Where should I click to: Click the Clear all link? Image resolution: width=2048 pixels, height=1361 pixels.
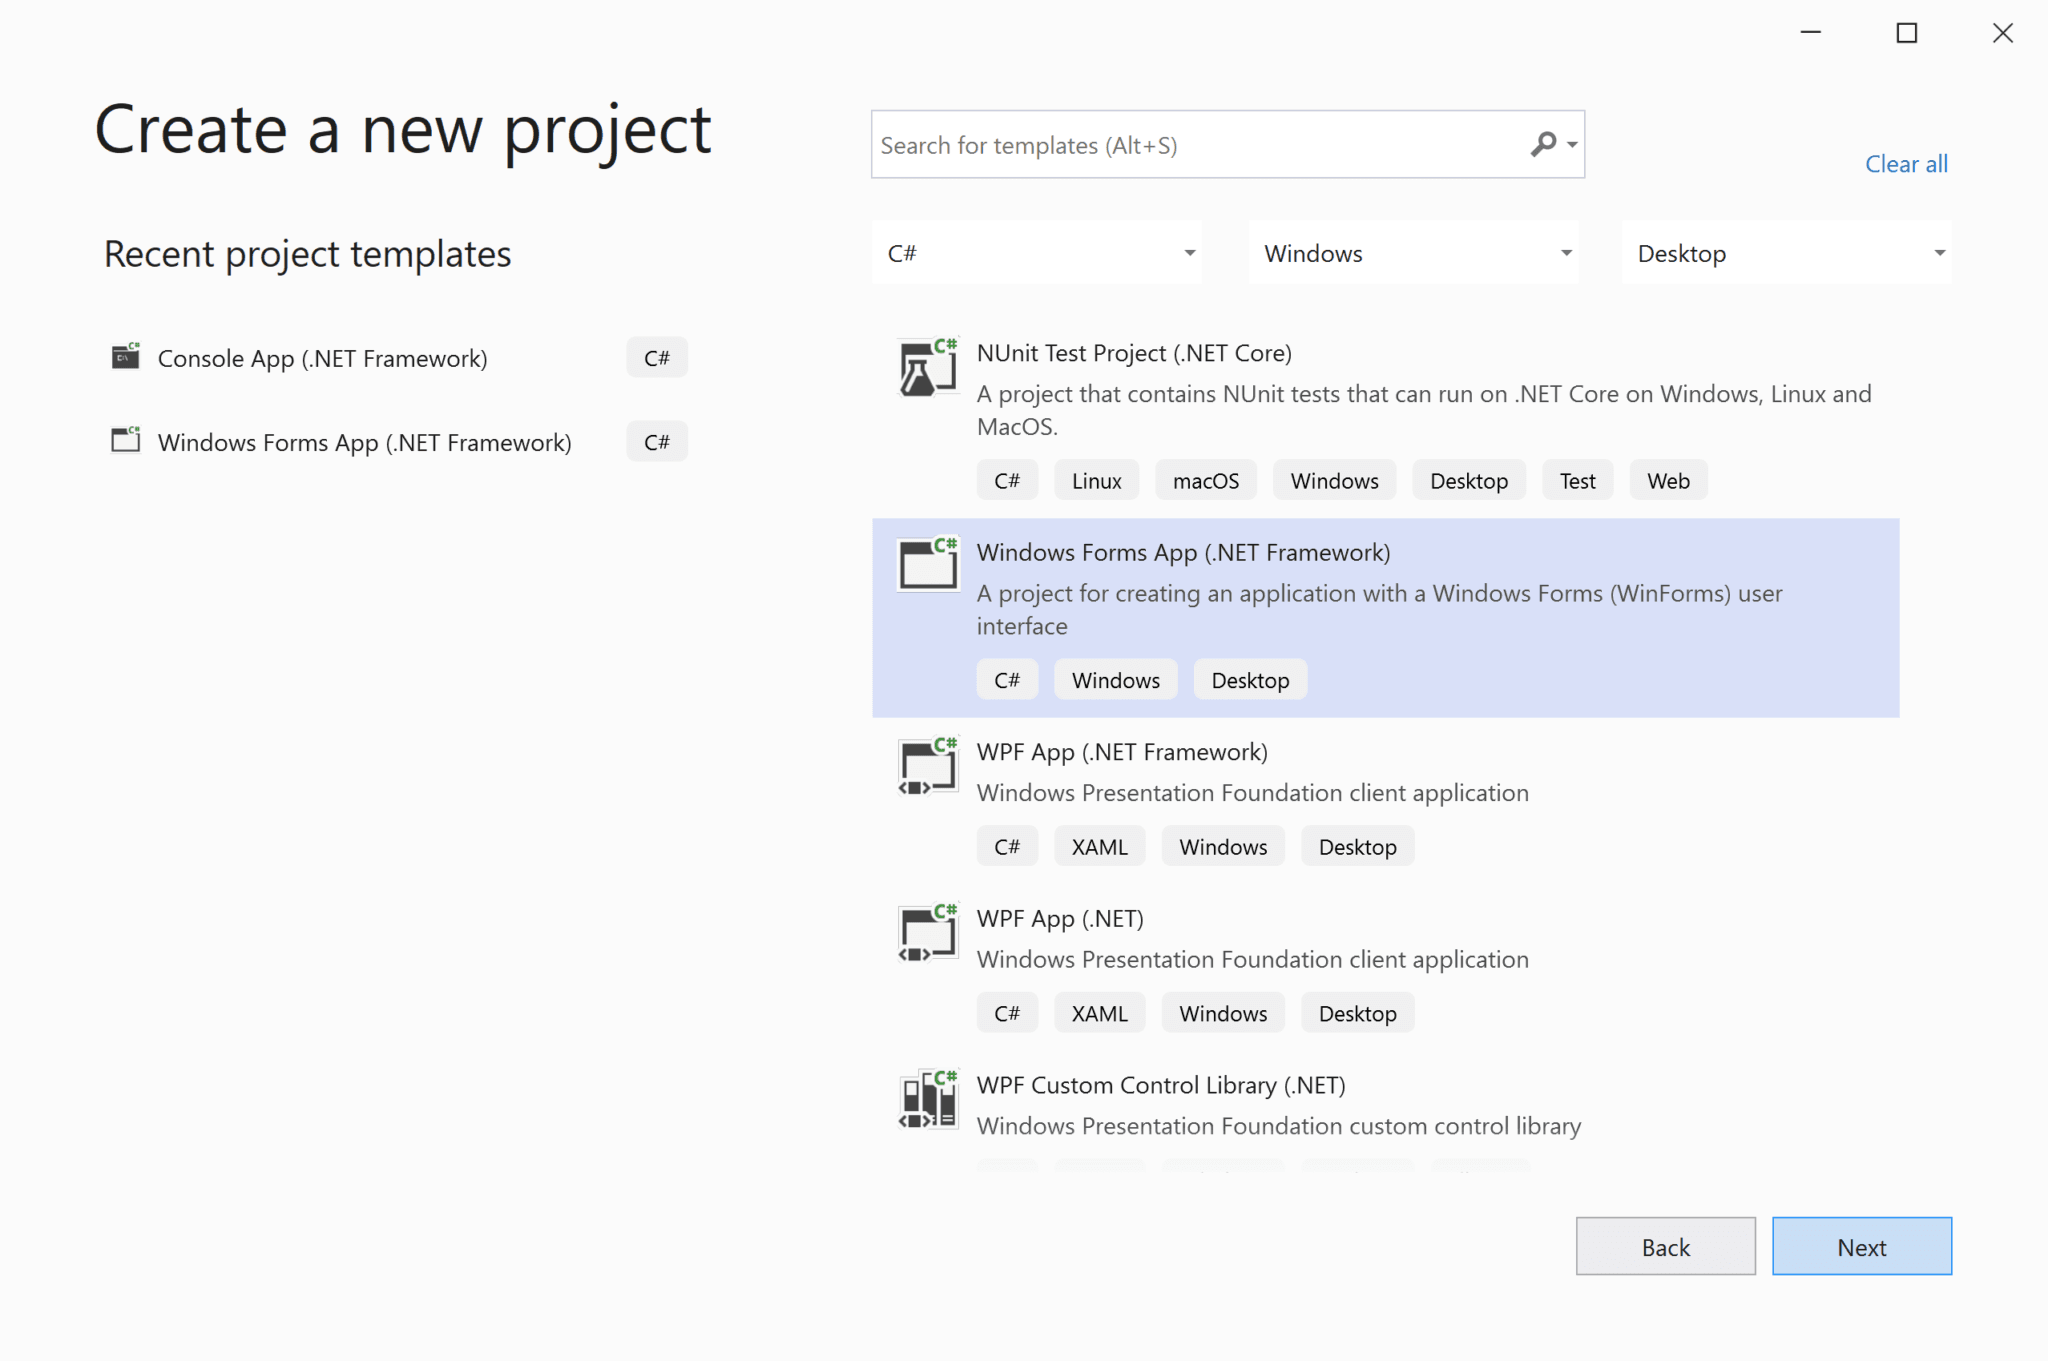(x=1906, y=163)
